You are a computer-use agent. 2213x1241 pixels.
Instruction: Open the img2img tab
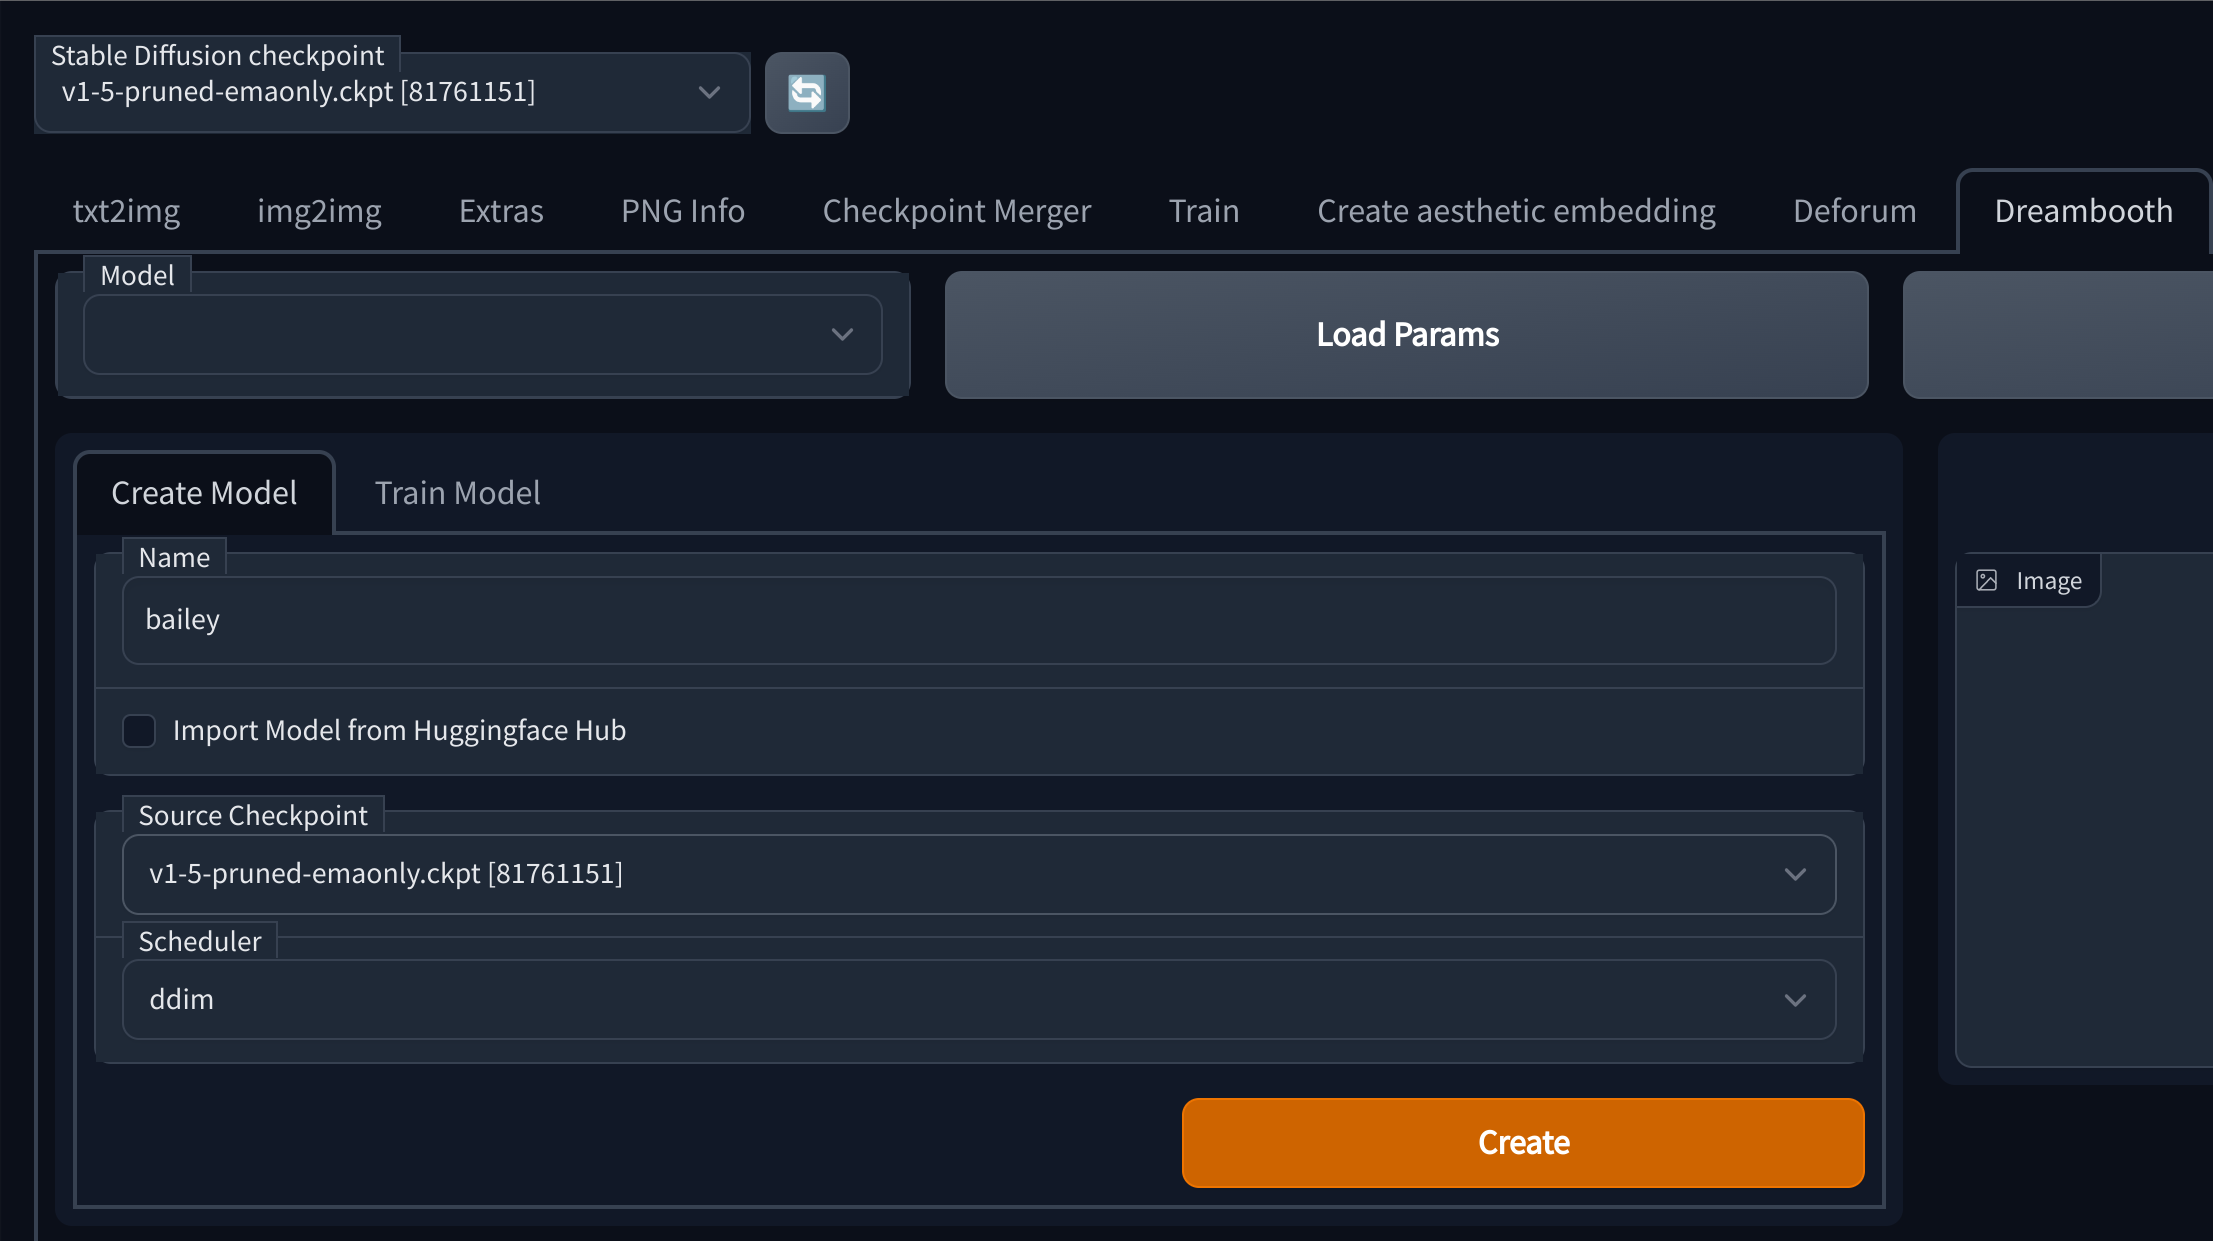pos(319,211)
